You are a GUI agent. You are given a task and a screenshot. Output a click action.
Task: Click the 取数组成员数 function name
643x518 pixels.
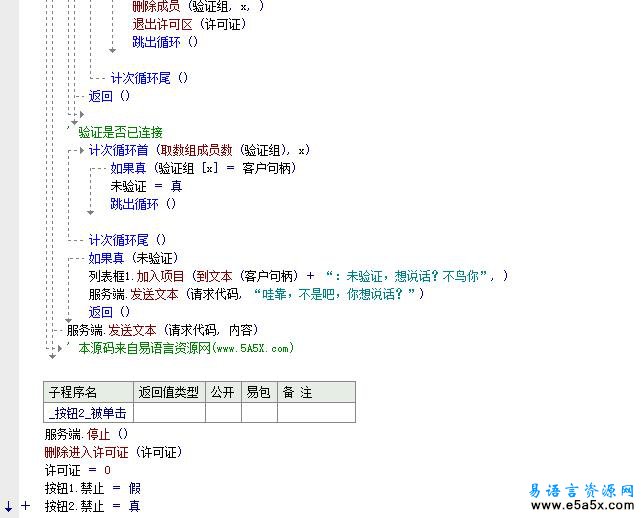tap(196, 151)
